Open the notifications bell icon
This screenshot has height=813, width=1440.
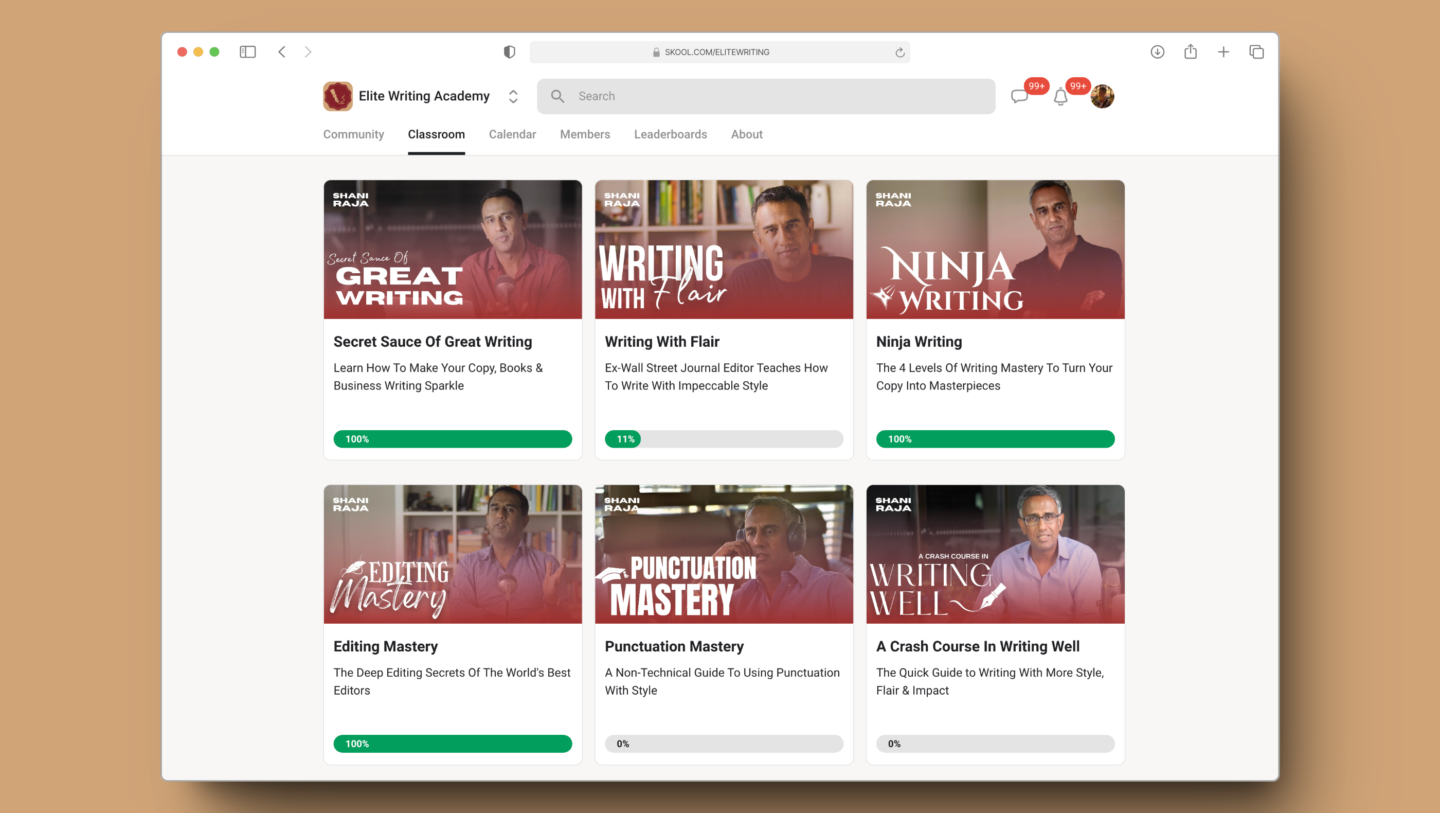tap(1060, 95)
